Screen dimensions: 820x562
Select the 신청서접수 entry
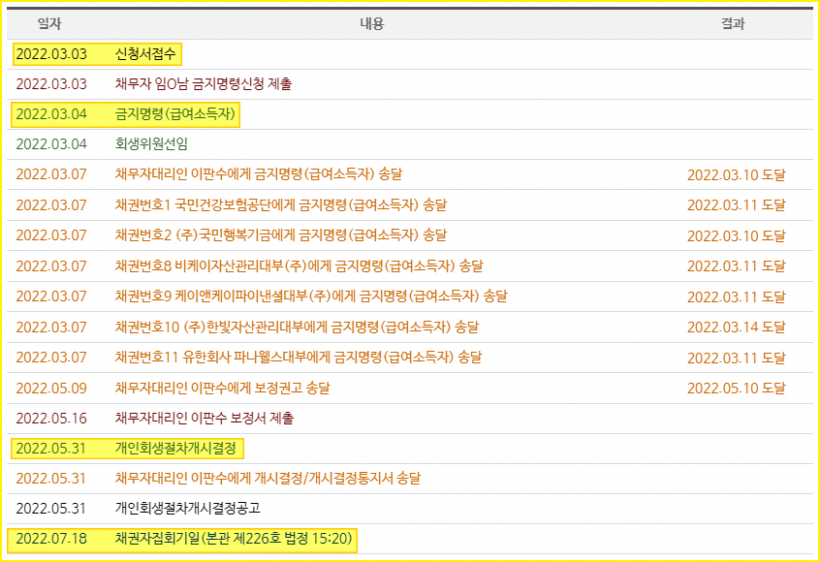pyautogui.click(x=145, y=54)
